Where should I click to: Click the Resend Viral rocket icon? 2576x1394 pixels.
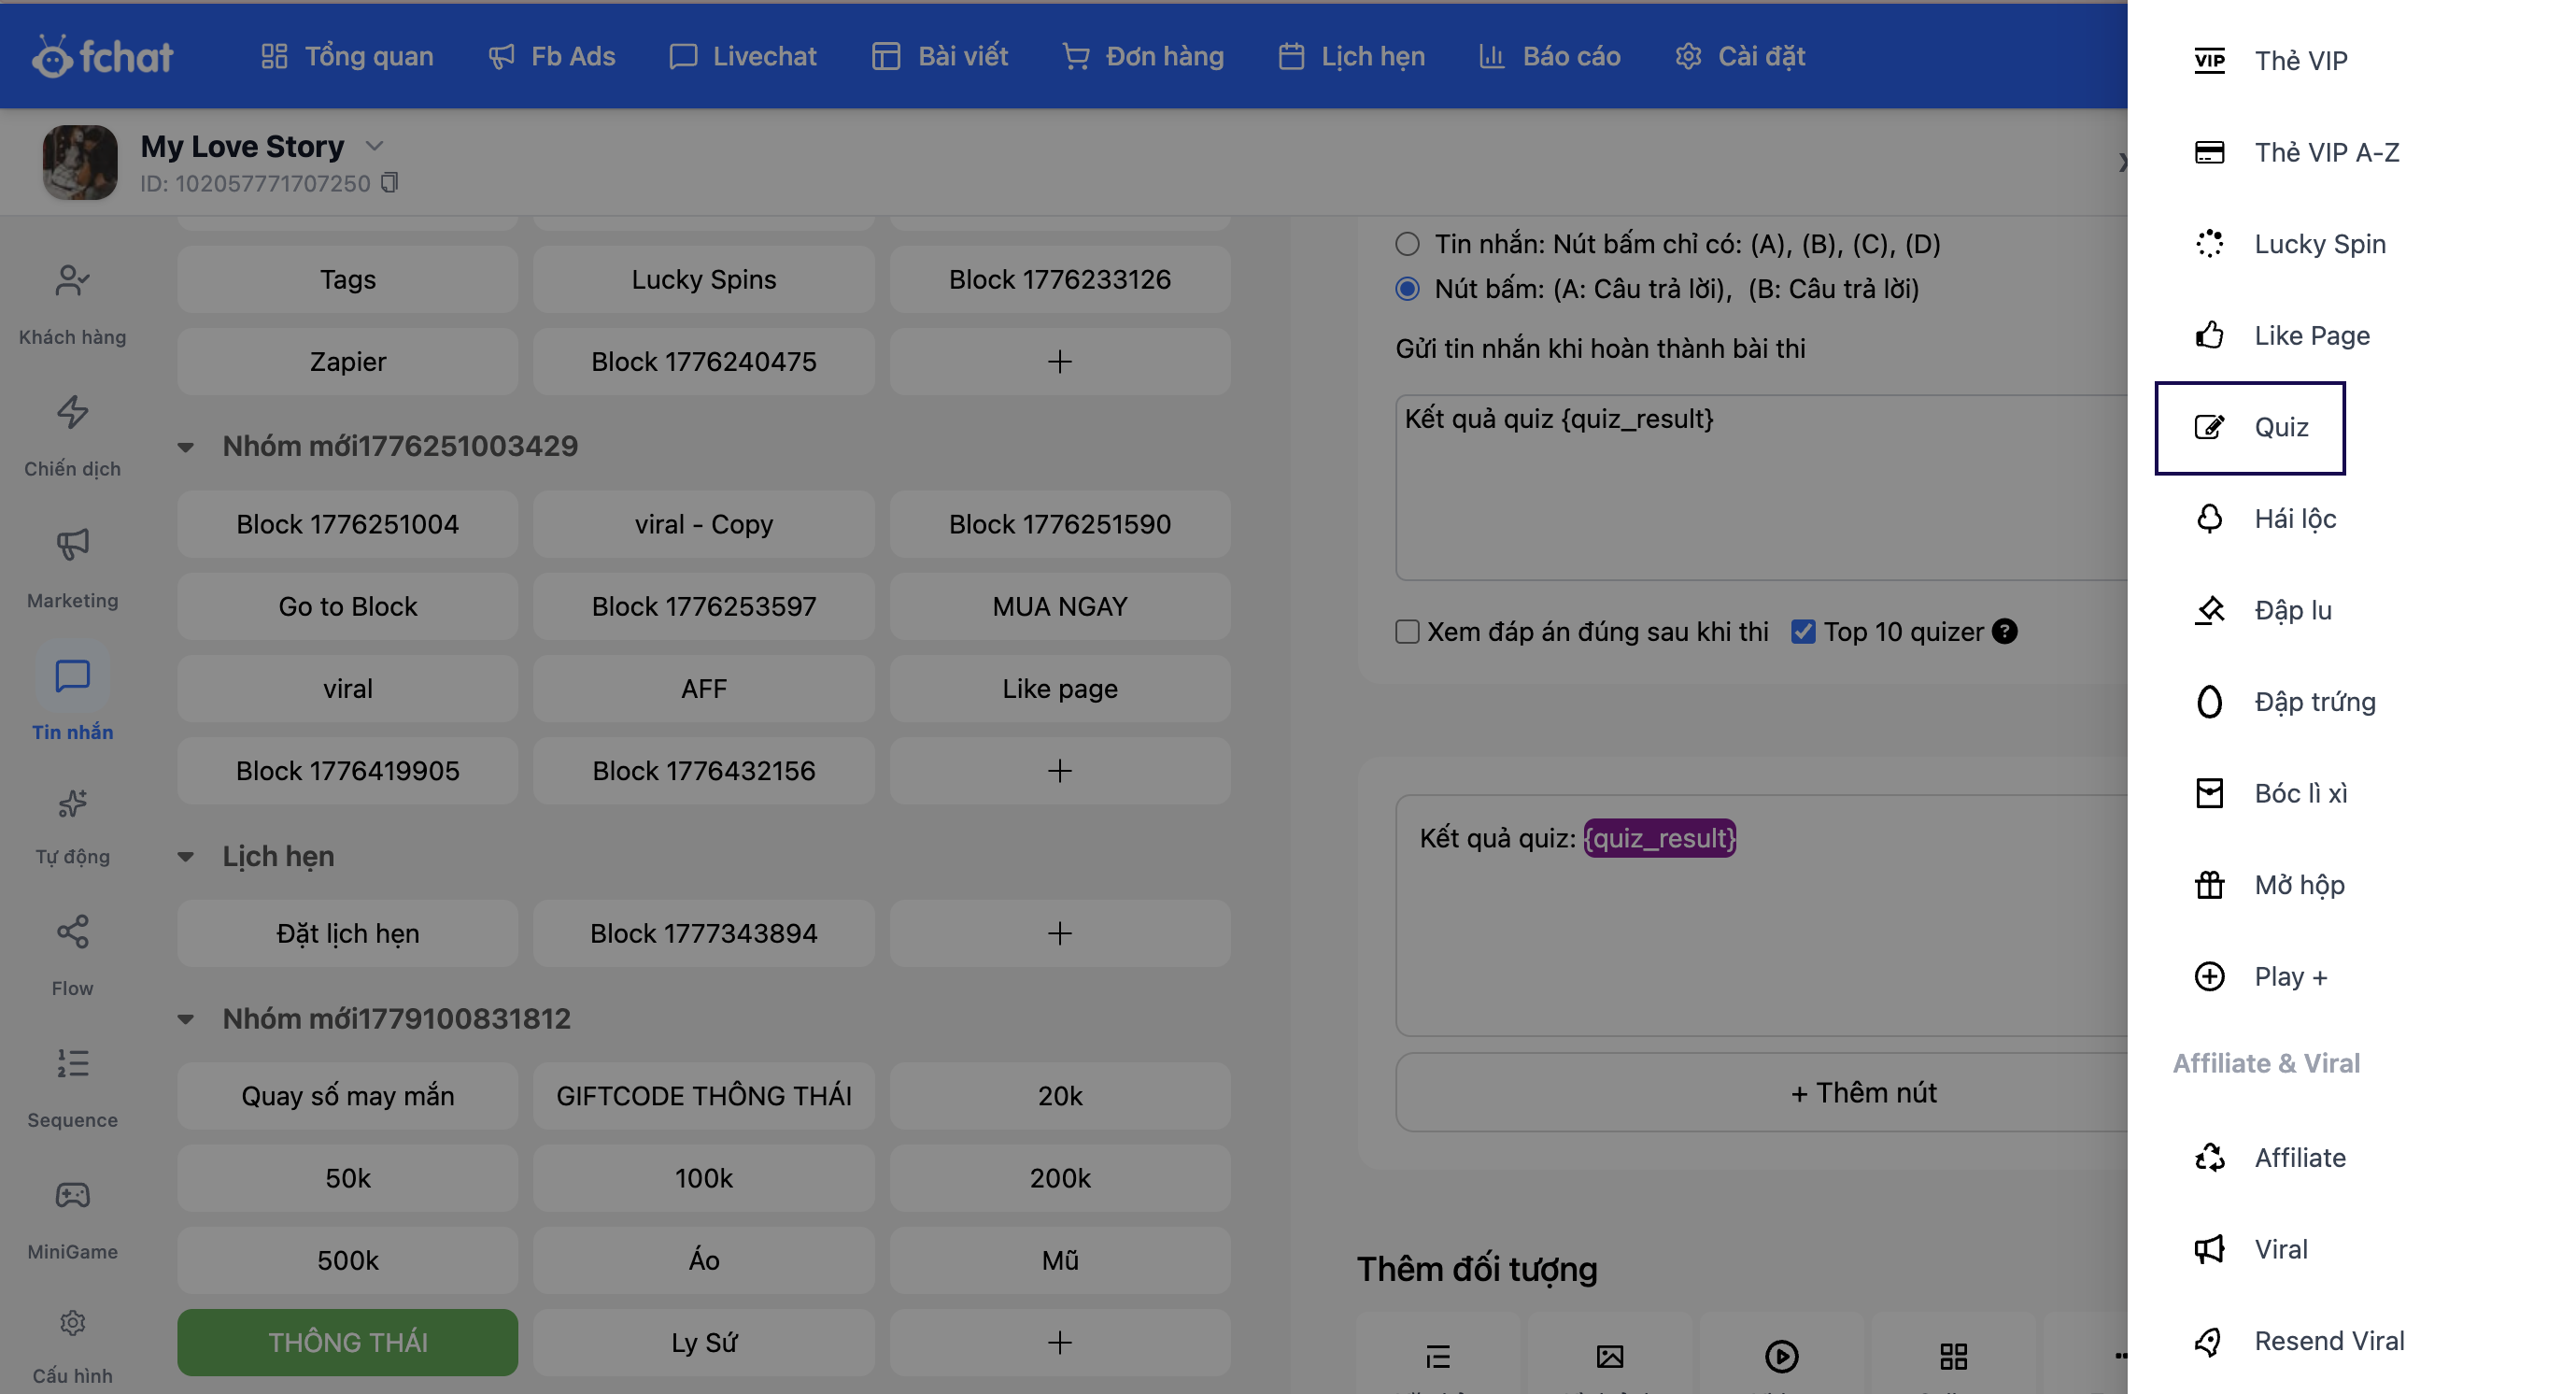point(2209,1341)
